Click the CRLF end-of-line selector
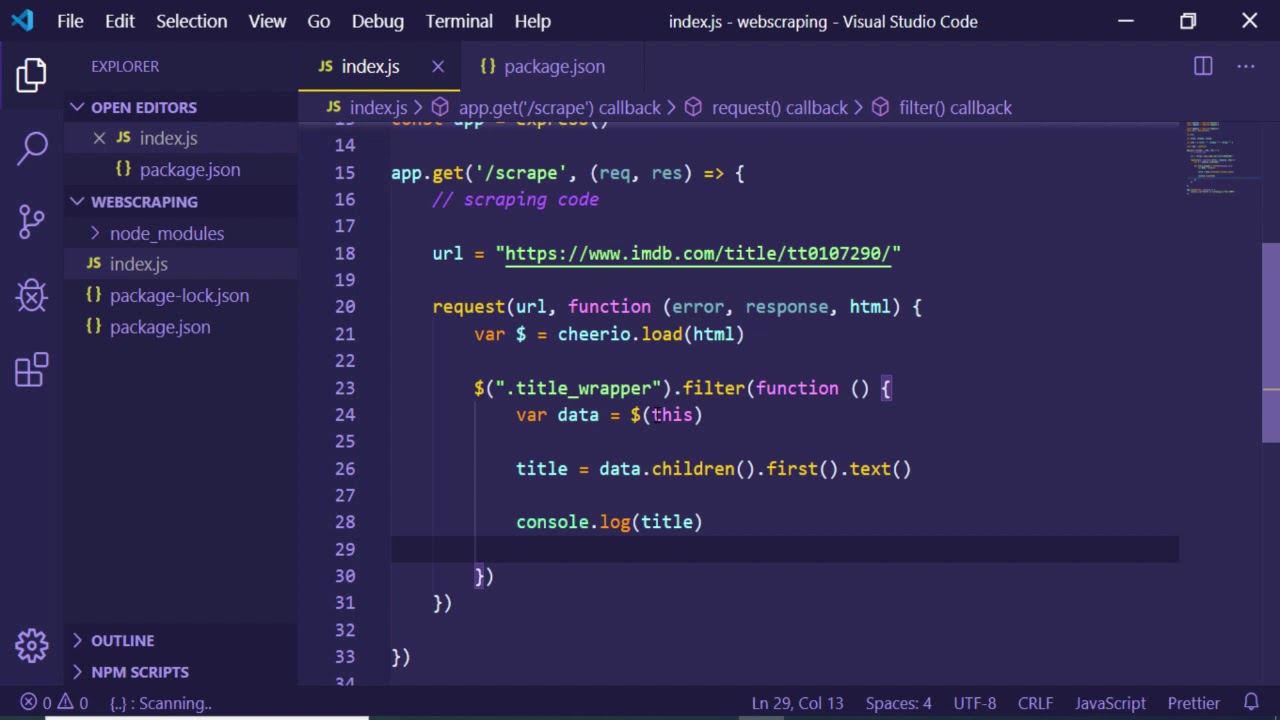This screenshot has height=720, width=1280. click(x=1035, y=703)
